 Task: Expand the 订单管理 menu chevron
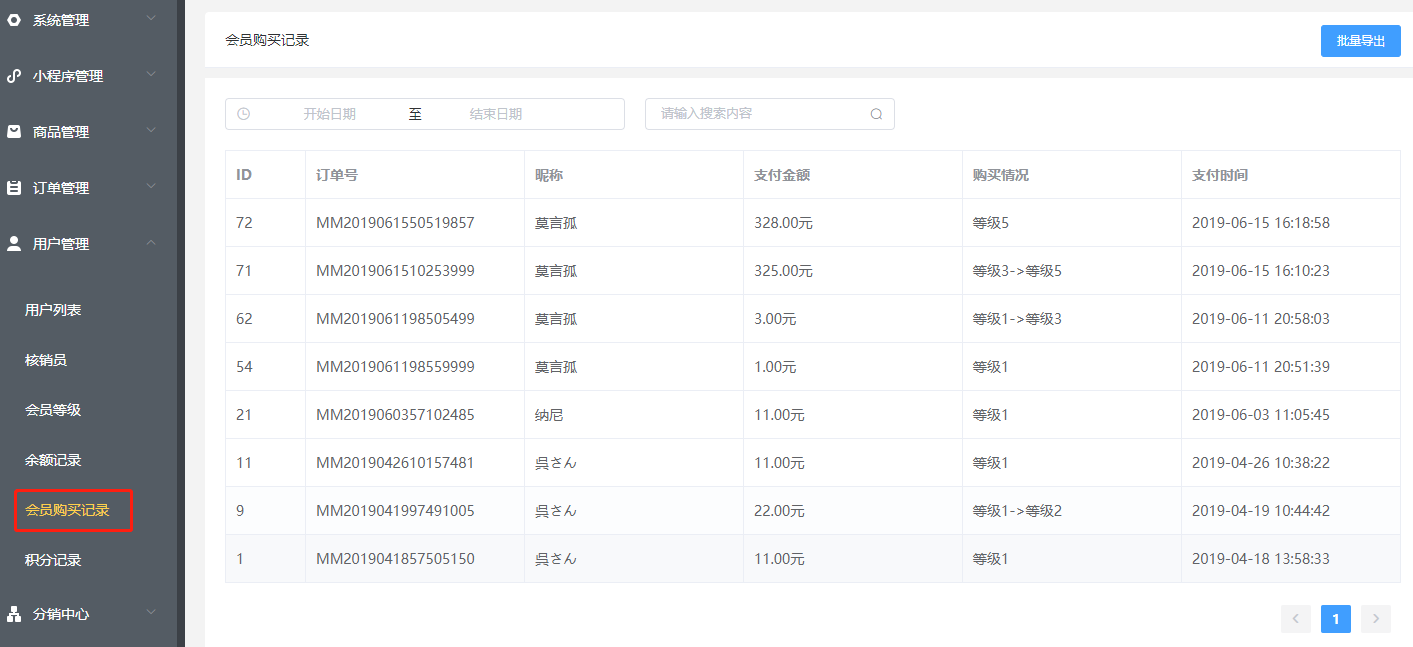(151, 186)
